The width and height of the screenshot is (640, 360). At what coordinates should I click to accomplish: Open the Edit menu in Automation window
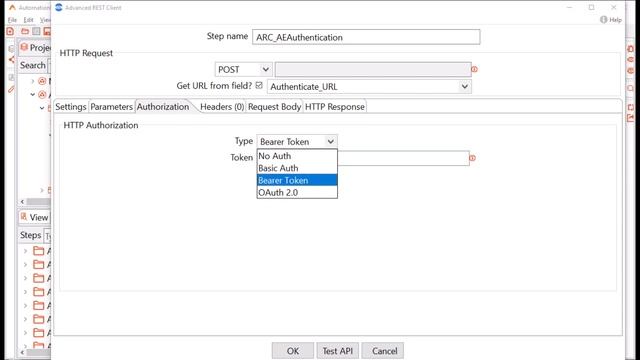(x=28, y=20)
